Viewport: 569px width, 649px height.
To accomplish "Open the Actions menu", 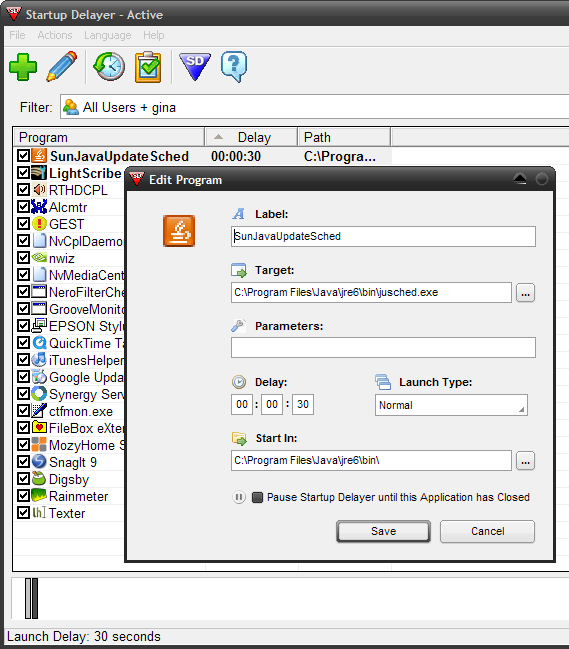I will [x=55, y=35].
